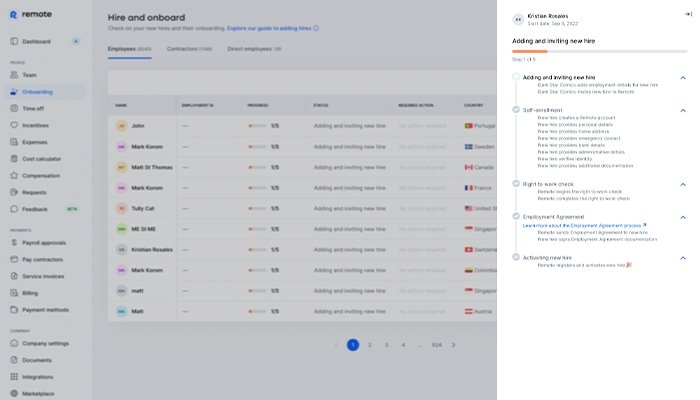Click the Status column header

[321, 105]
